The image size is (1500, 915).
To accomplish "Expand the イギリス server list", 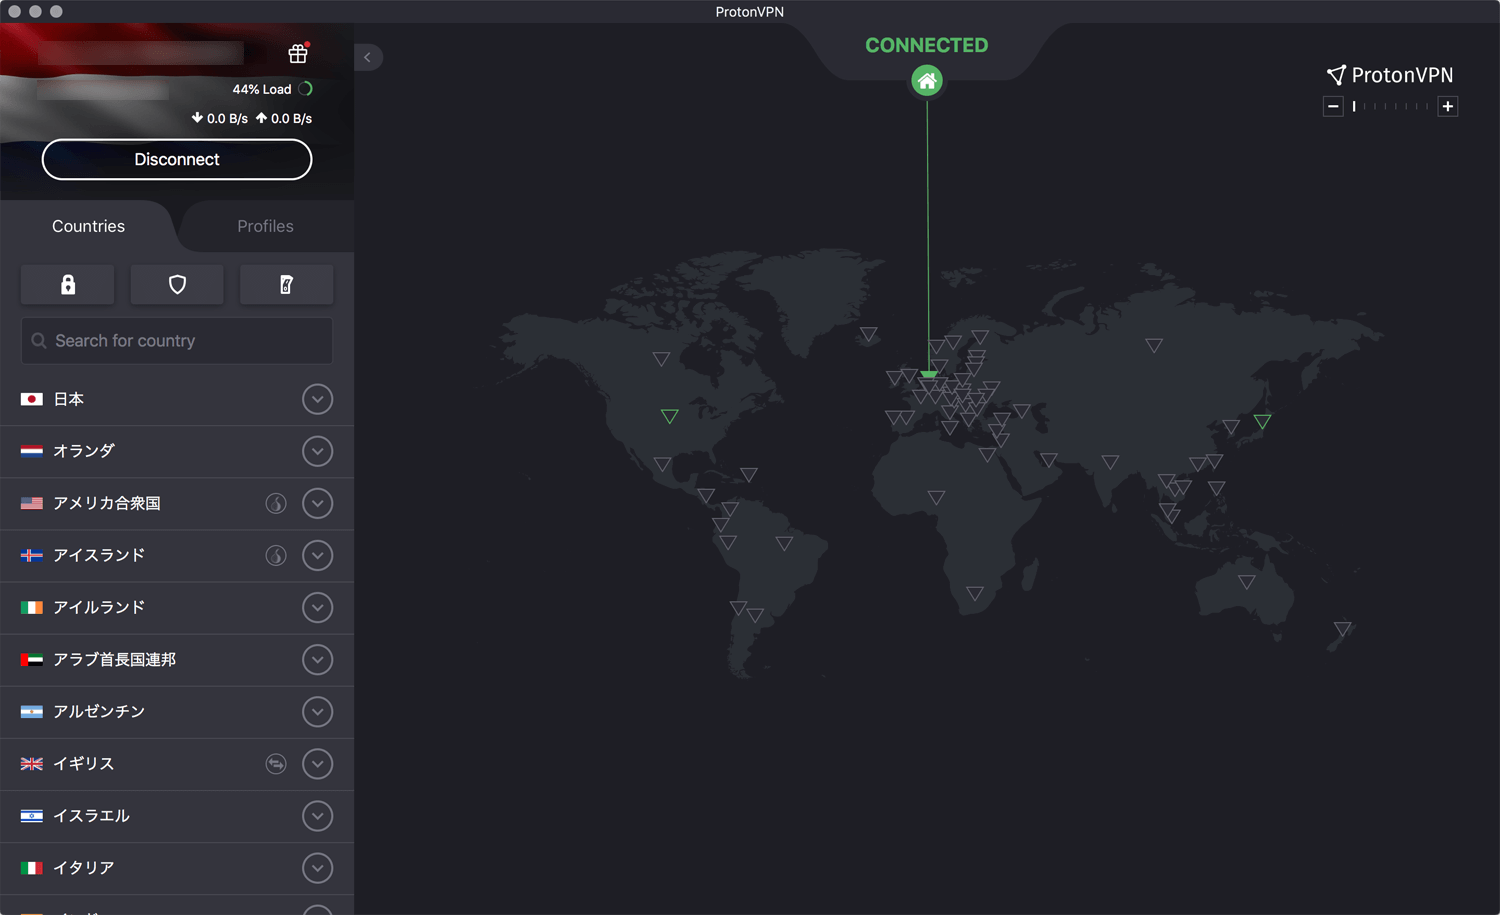I will [317, 763].
